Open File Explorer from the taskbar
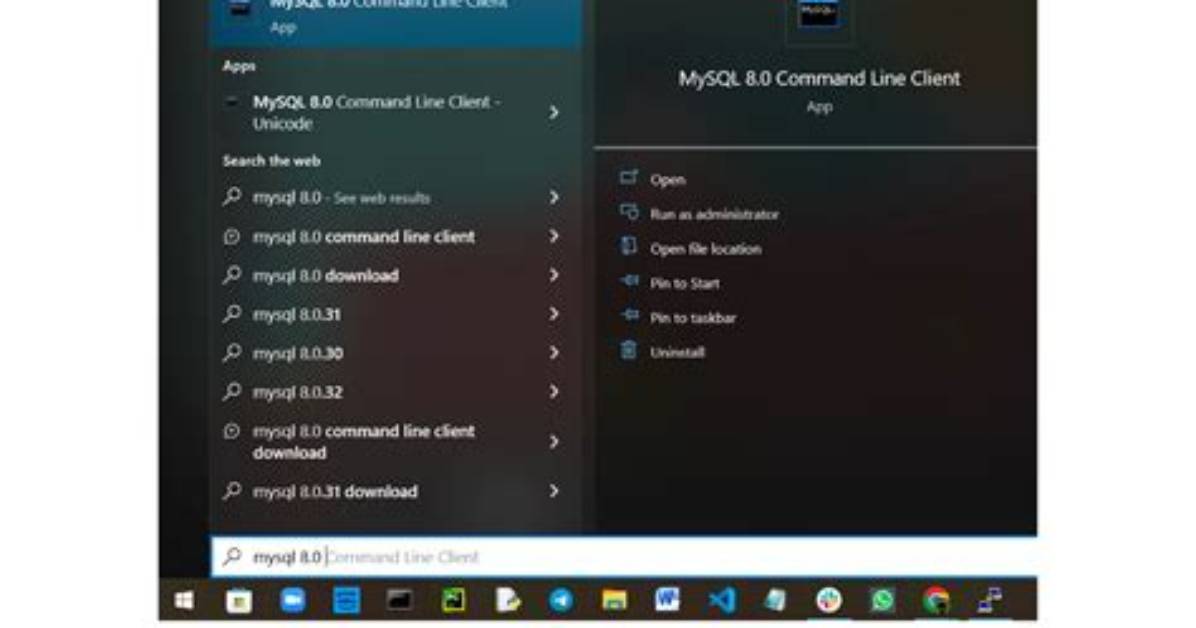1196x628 pixels. 614,601
